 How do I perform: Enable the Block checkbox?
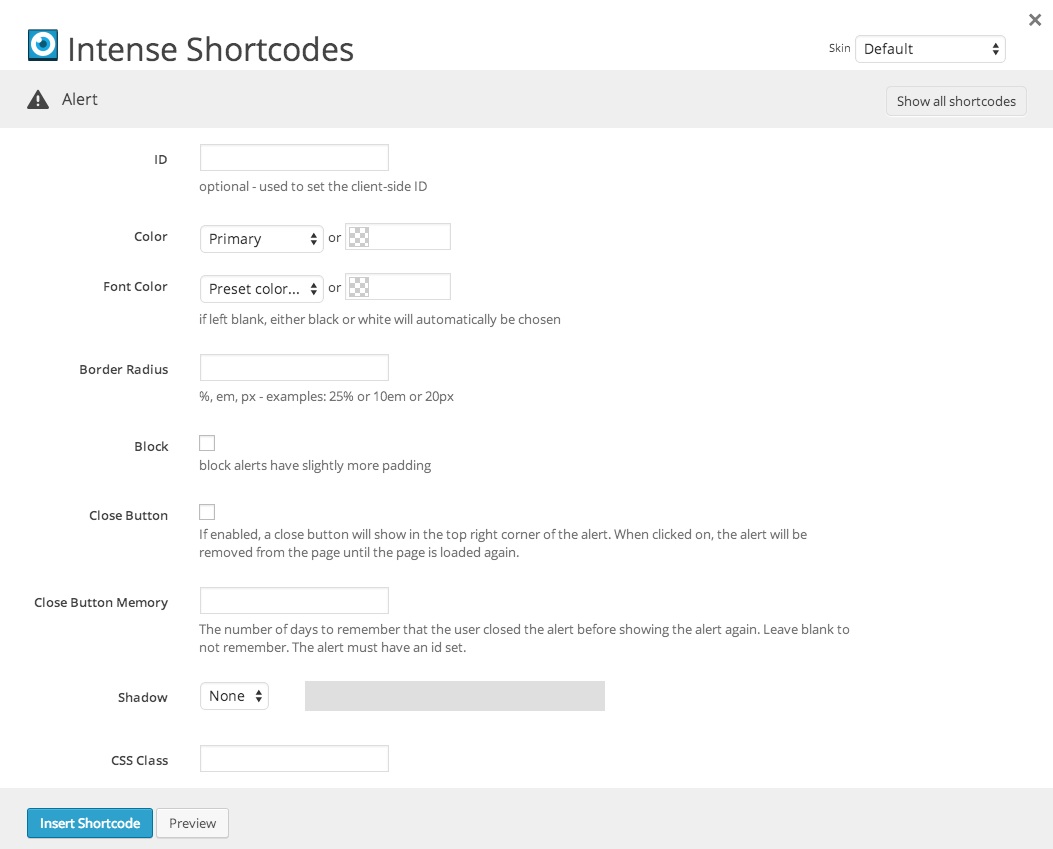click(x=207, y=443)
